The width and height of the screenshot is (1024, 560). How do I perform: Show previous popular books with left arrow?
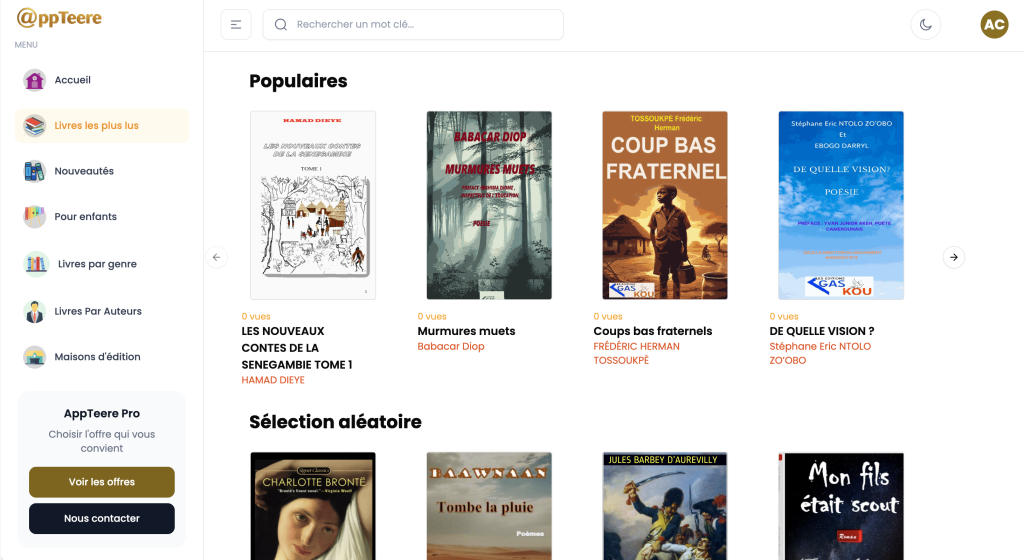click(217, 257)
